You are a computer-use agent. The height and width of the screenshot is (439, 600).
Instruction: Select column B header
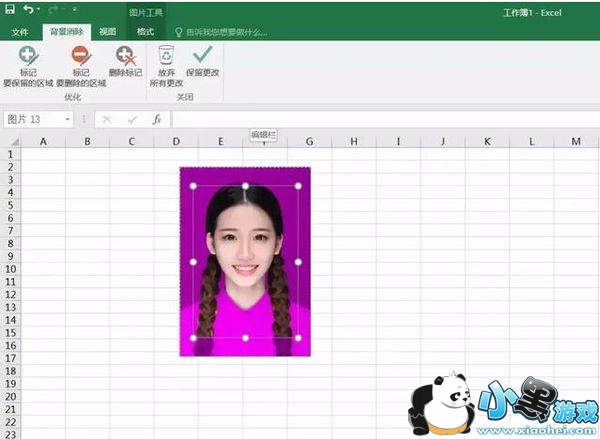click(88, 142)
